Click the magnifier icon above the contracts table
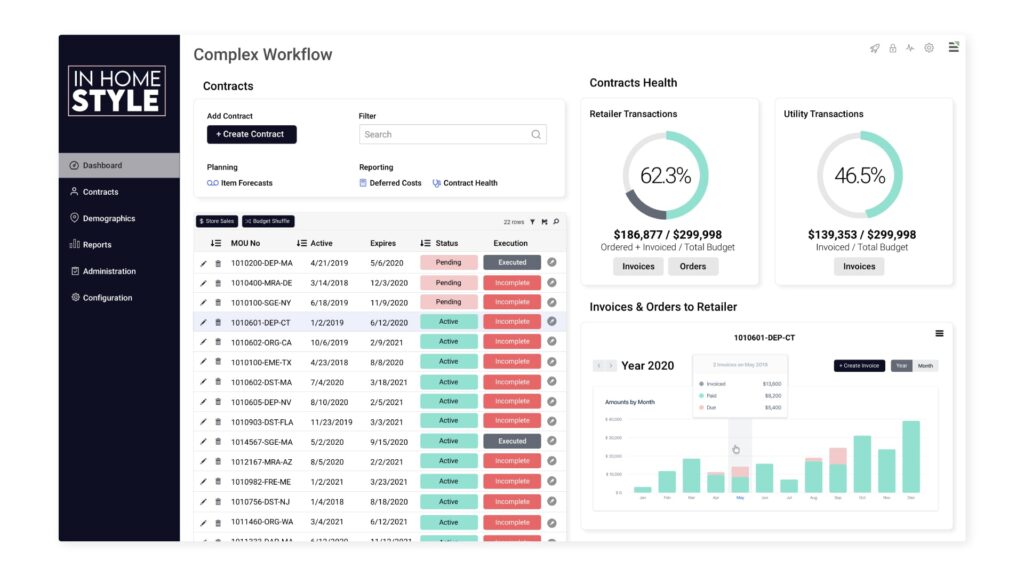1024x576 pixels. [556, 222]
